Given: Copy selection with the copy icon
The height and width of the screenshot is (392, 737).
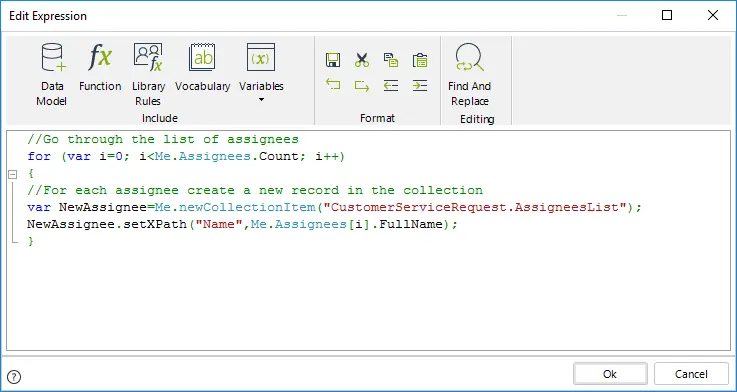Looking at the screenshot, I should [391, 60].
